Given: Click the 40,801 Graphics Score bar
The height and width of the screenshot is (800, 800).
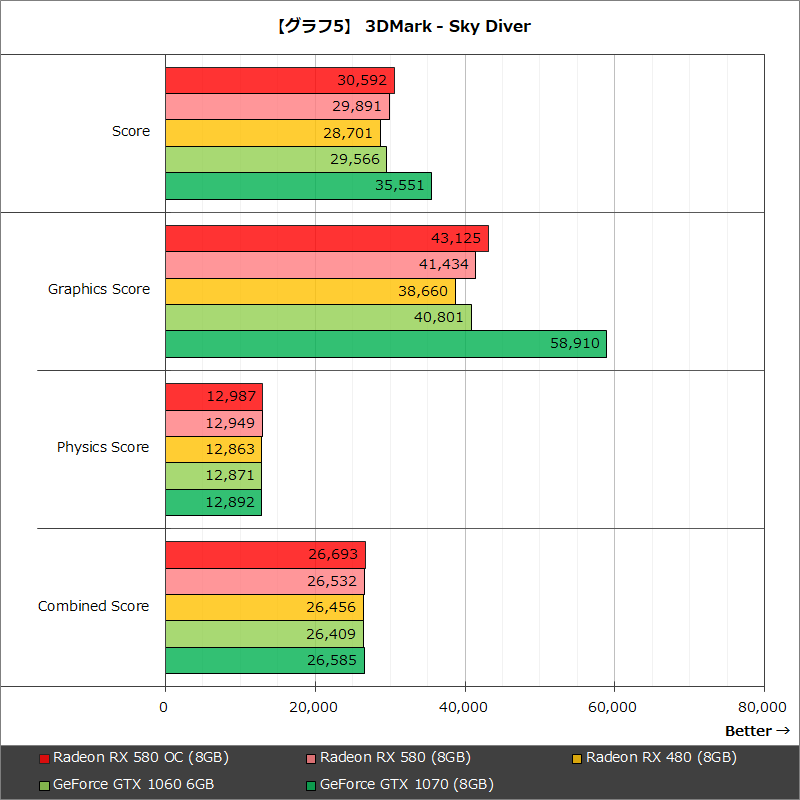Looking at the screenshot, I should point(318,317).
